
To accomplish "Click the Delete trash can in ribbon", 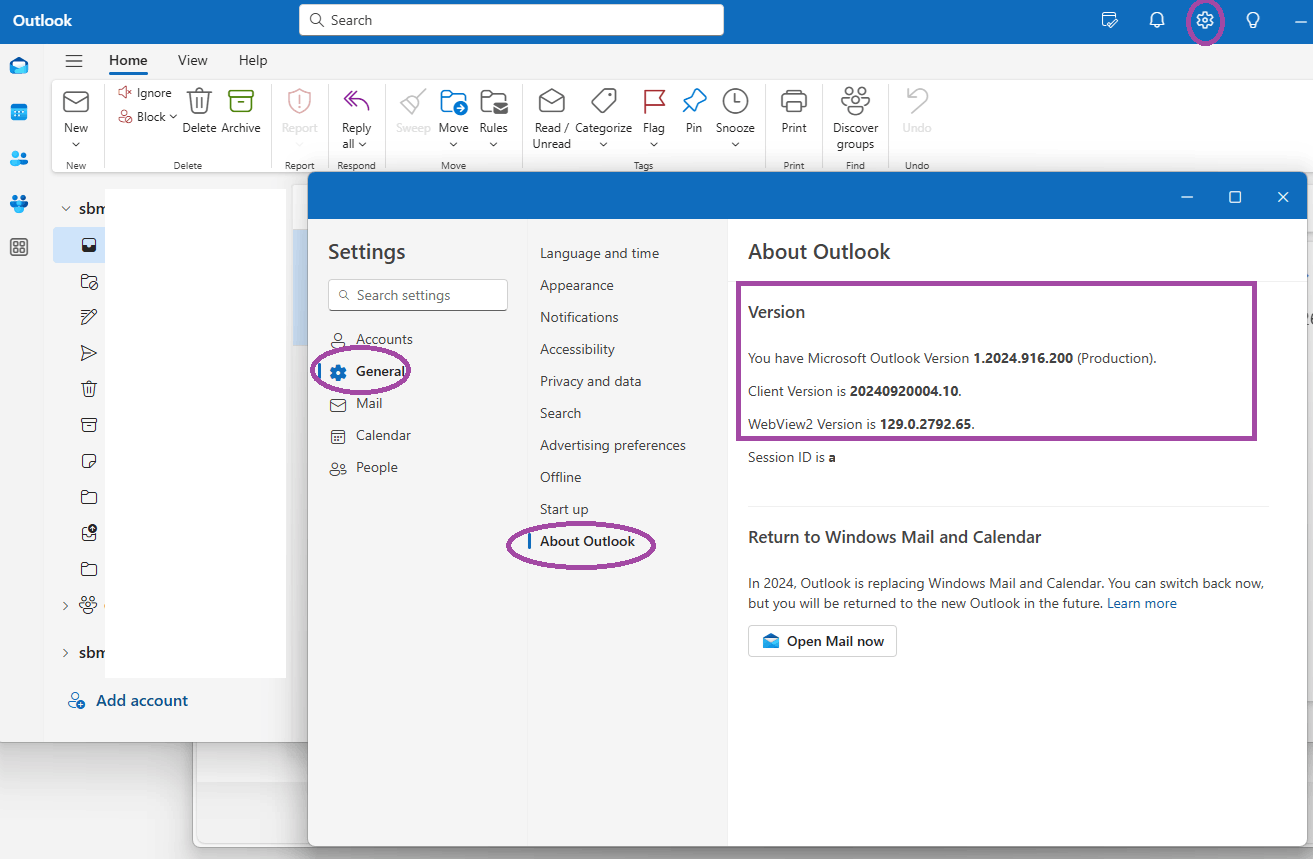I will pos(199,110).
